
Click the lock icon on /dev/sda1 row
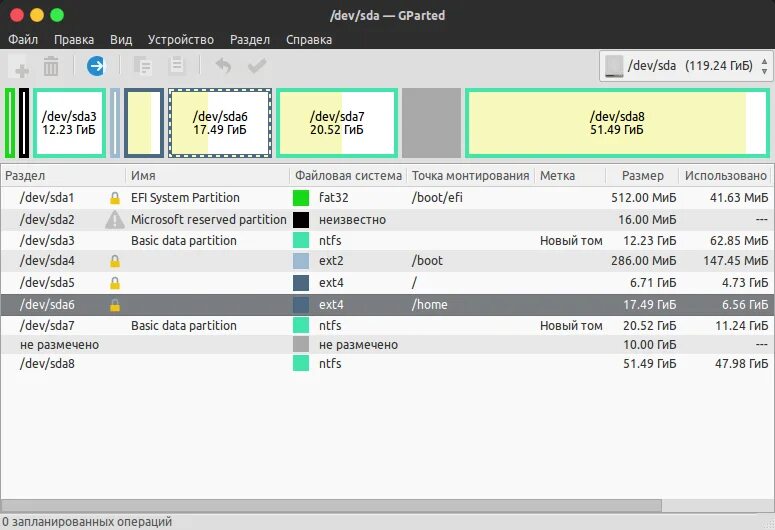coord(115,198)
